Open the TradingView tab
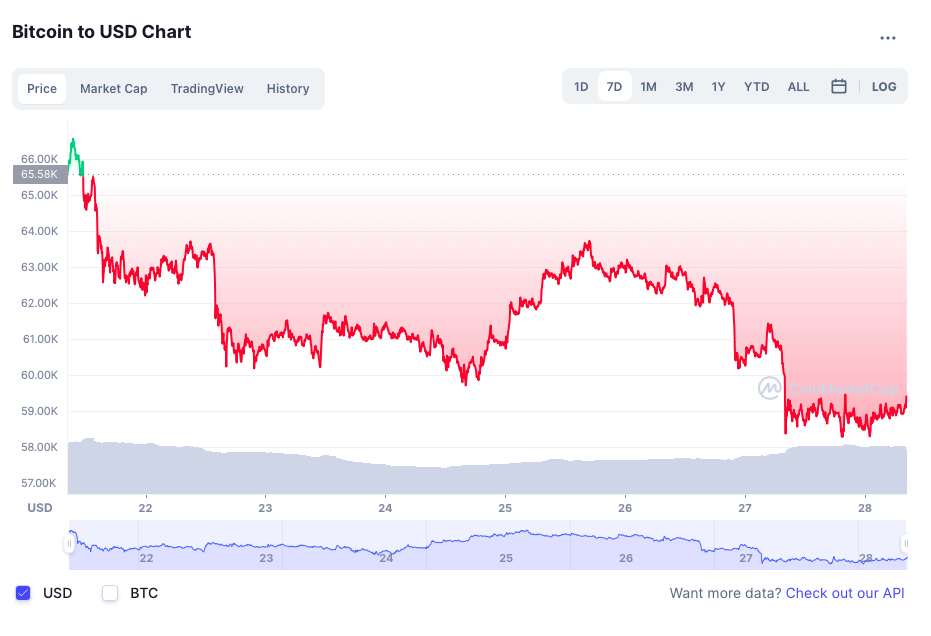Screen dimensions: 931x636 pyautogui.click(x=207, y=88)
